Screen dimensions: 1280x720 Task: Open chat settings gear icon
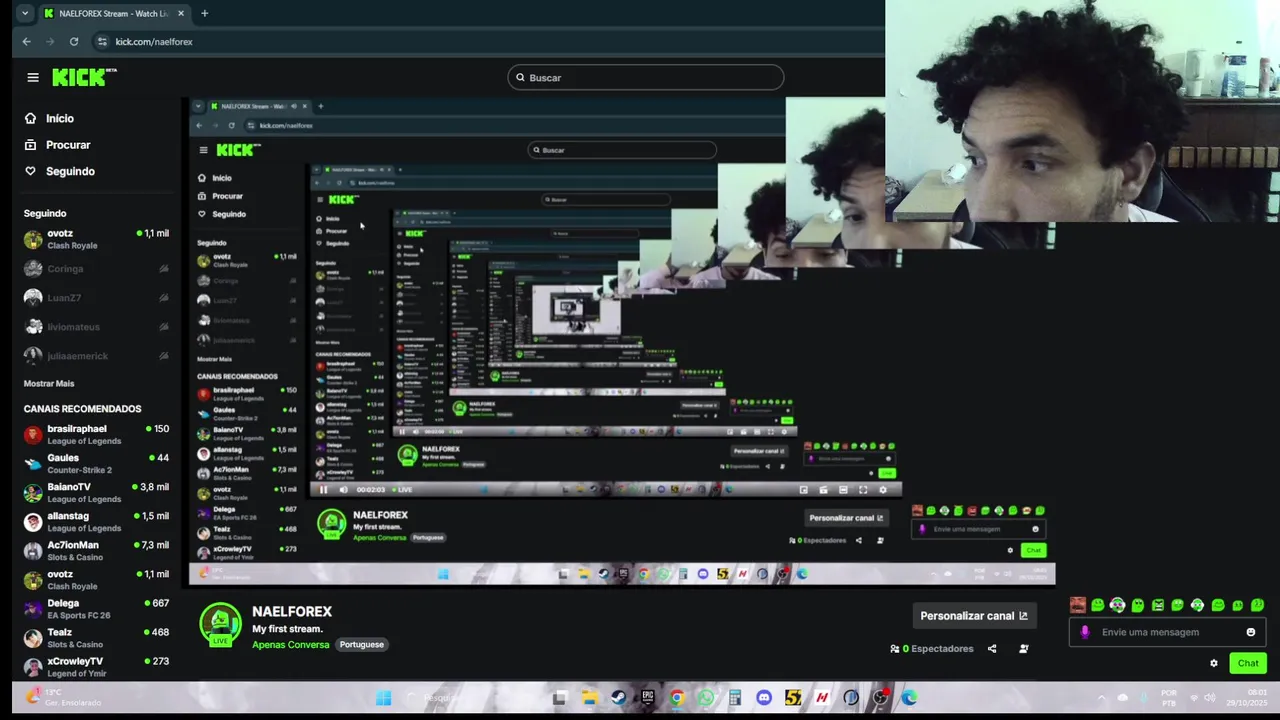(1214, 663)
